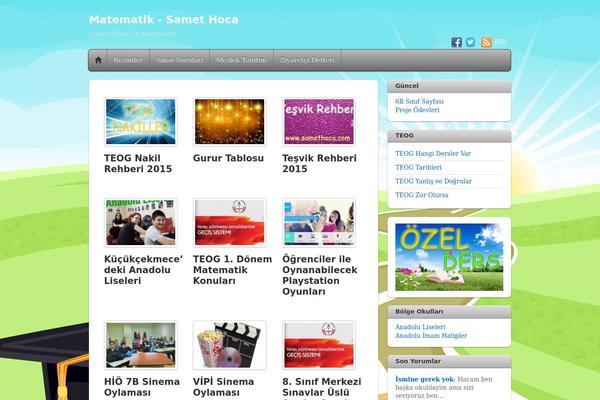
Task: Click the TEOG 1. Dönem Matematik Konuları heading
Action: [x=232, y=270]
